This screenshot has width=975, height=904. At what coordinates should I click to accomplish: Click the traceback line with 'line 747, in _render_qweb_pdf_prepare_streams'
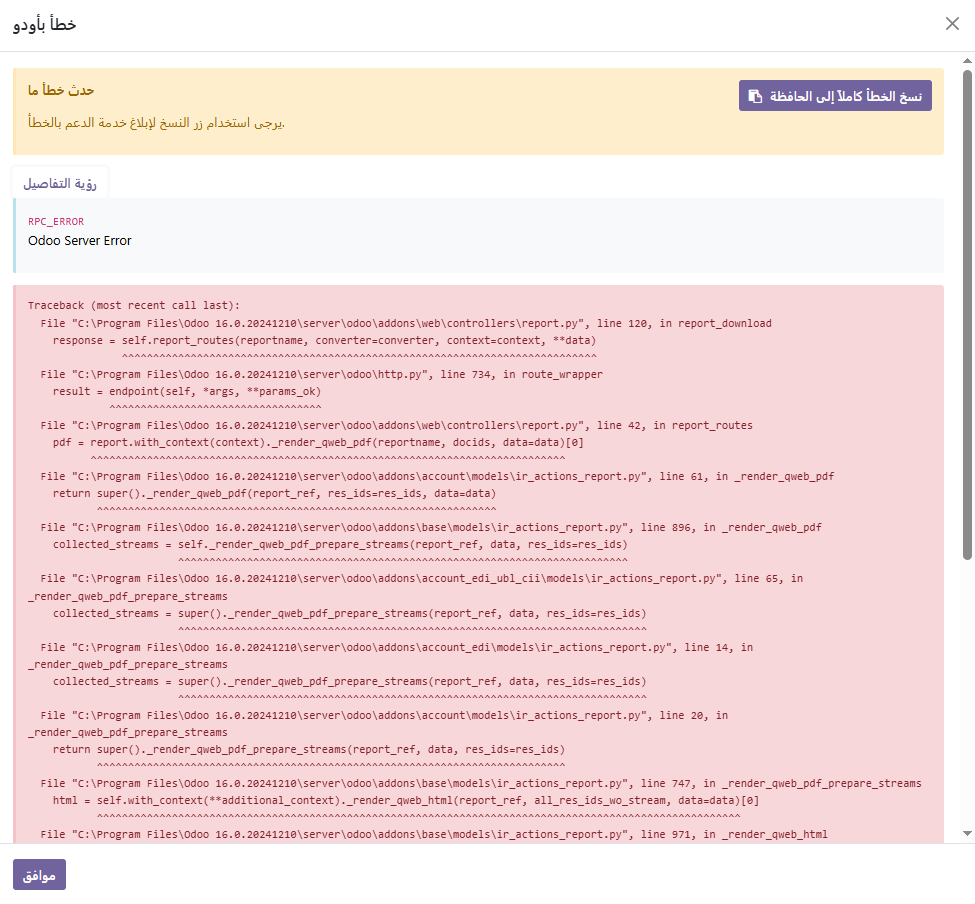481,783
